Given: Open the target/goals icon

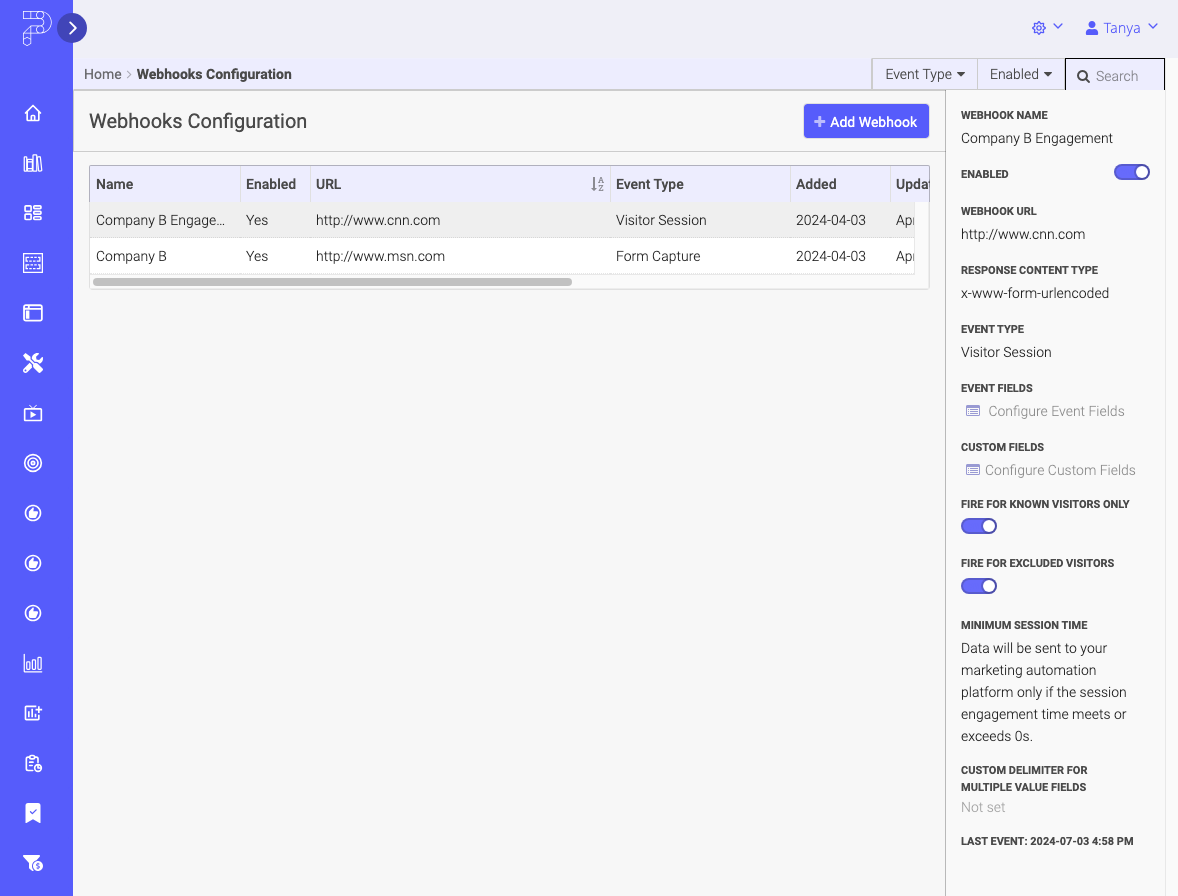Looking at the screenshot, I should click(33, 463).
